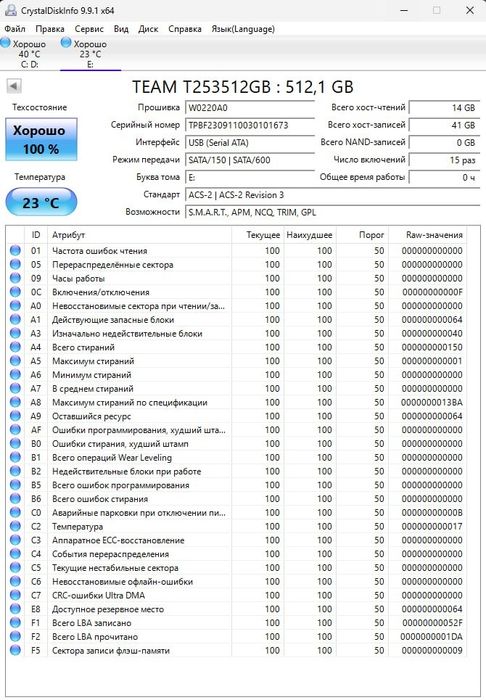Click the Хорошо 100 % health status button

pos(41,139)
